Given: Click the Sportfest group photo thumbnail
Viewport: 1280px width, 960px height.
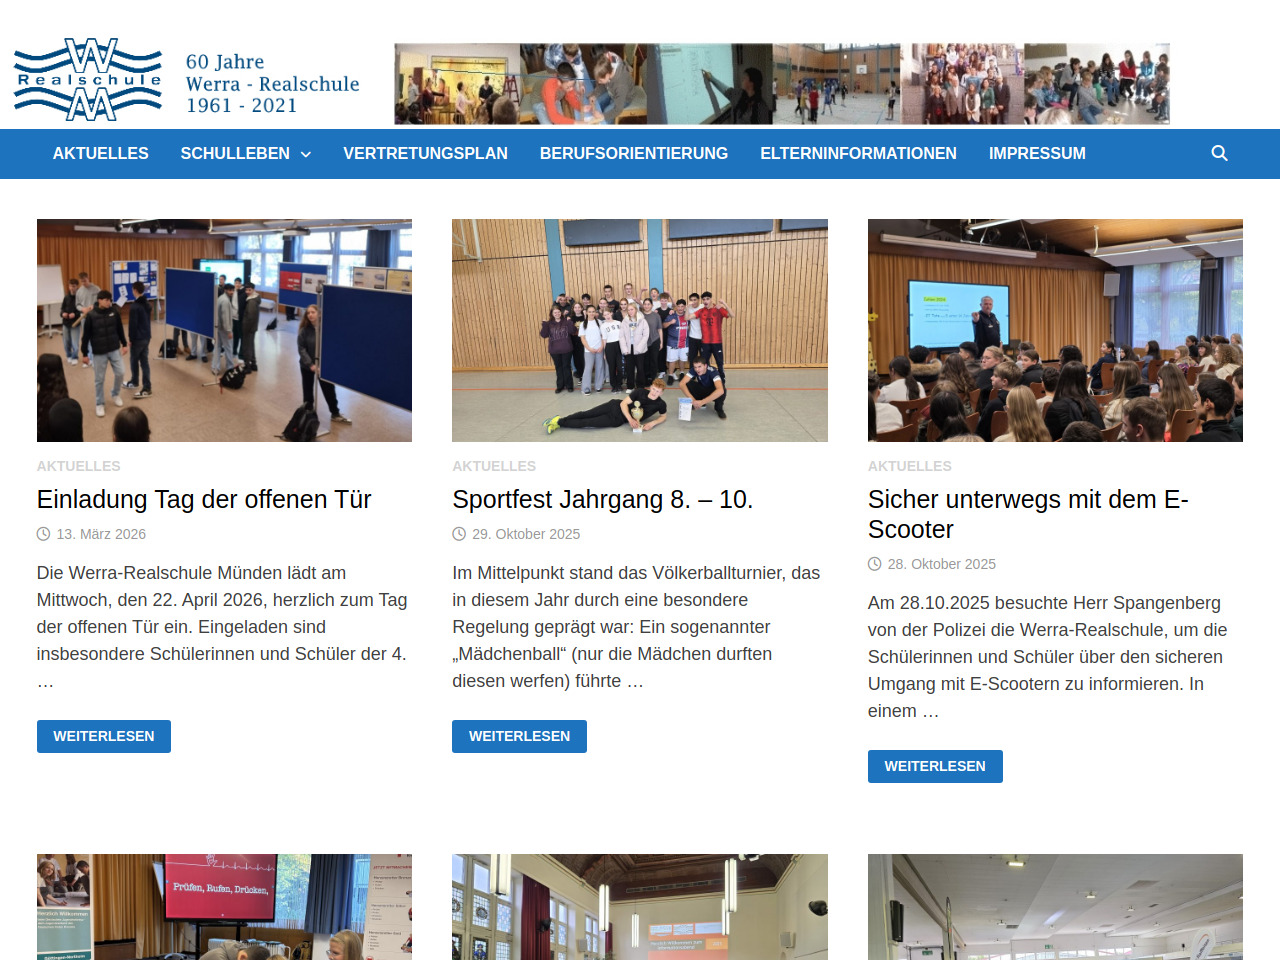Looking at the screenshot, I should [x=640, y=330].
